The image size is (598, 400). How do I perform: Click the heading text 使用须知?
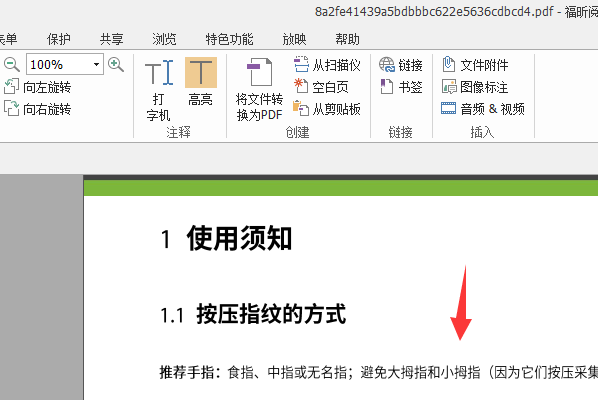[239, 238]
